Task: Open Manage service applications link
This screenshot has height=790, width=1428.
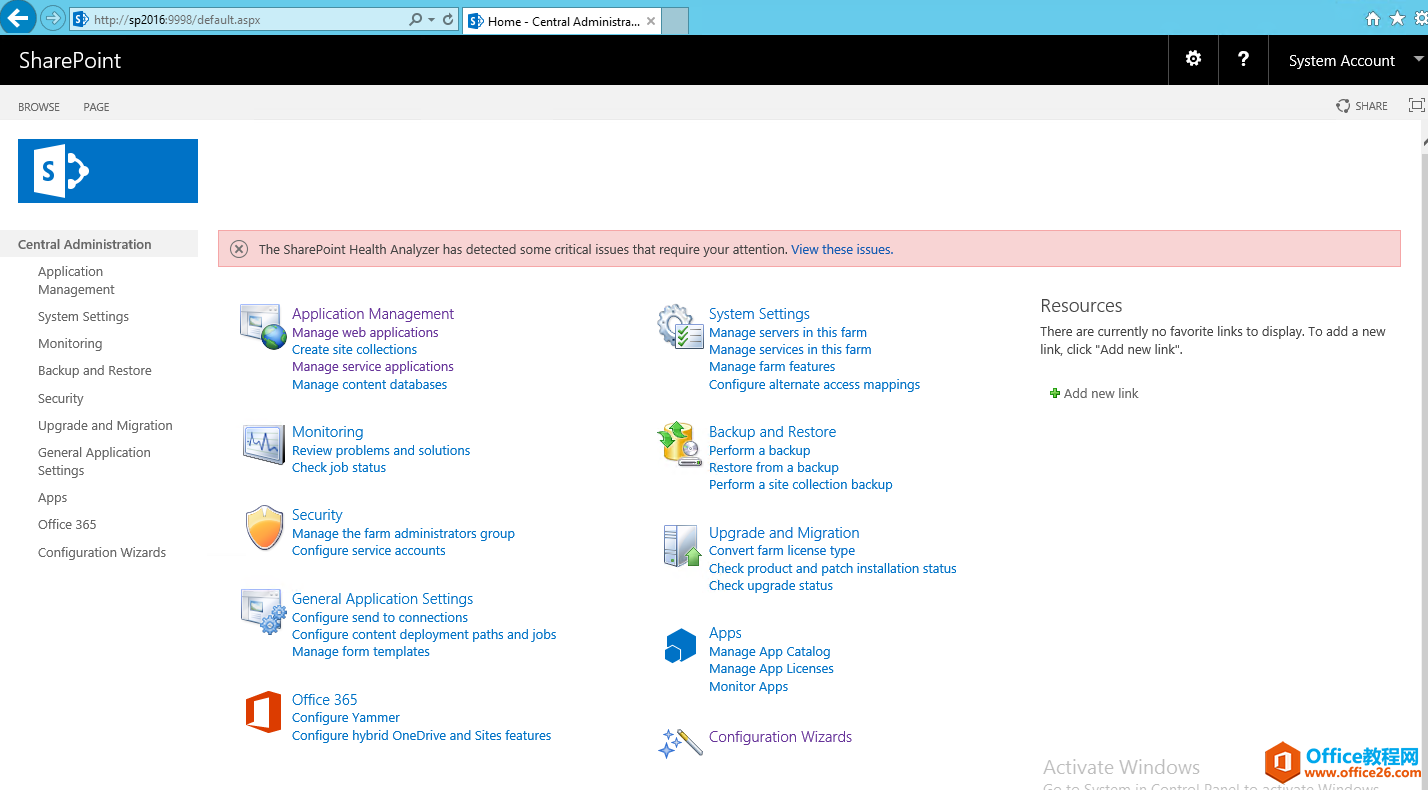Action: coord(373,366)
